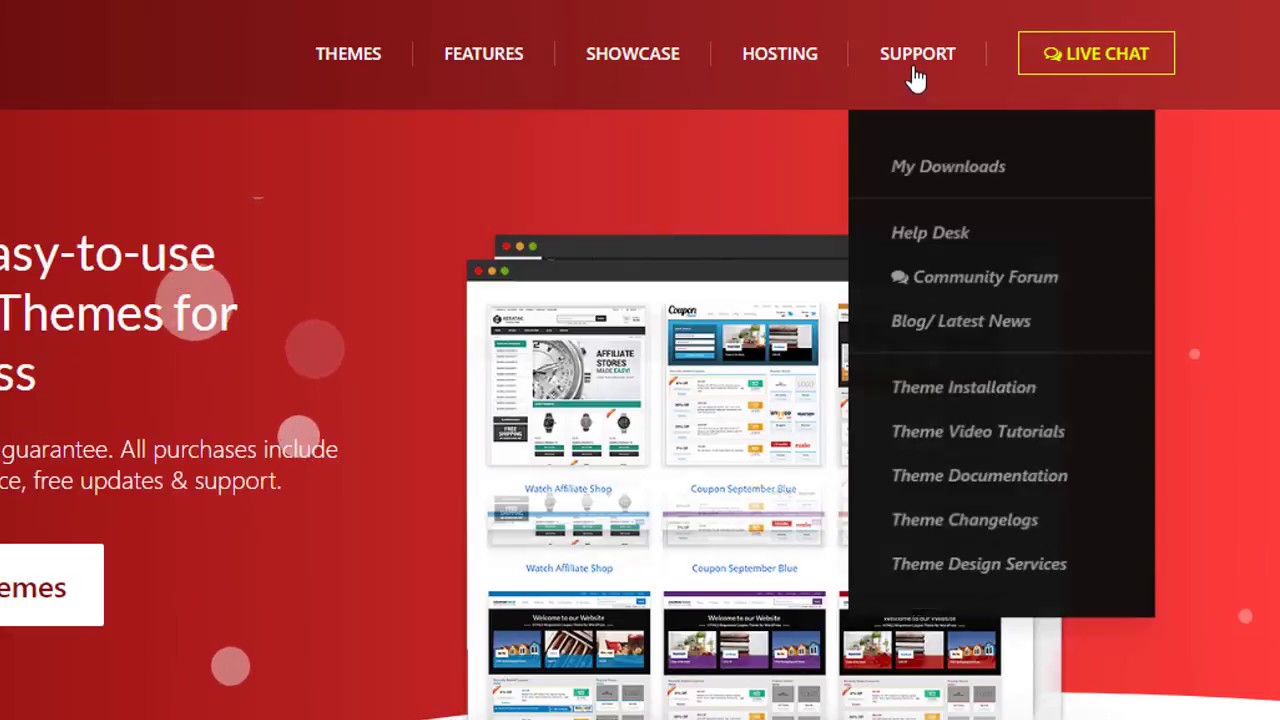Open the Help Desk link
Viewport: 1280px width, 720px height.
pyautogui.click(x=930, y=233)
